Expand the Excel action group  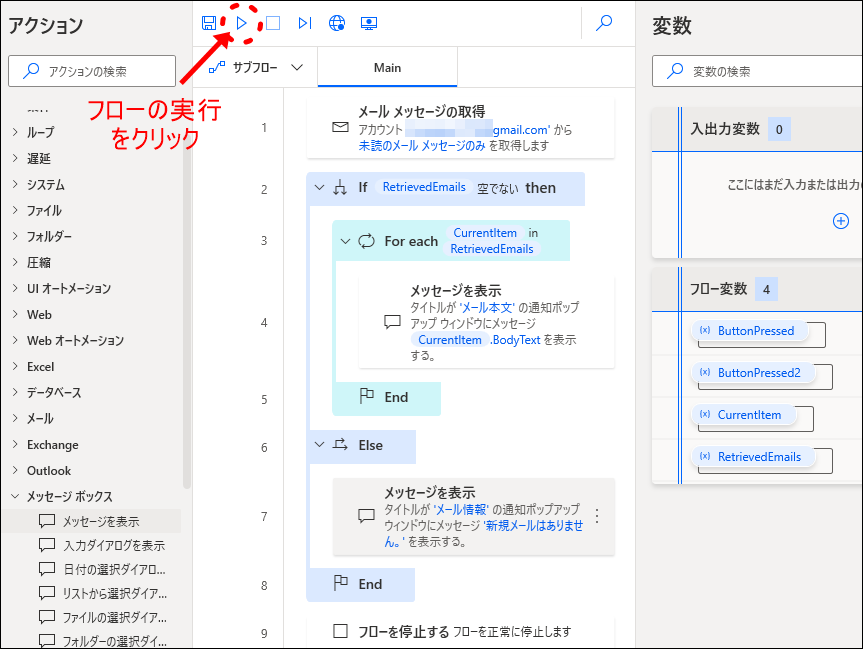tap(15, 367)
